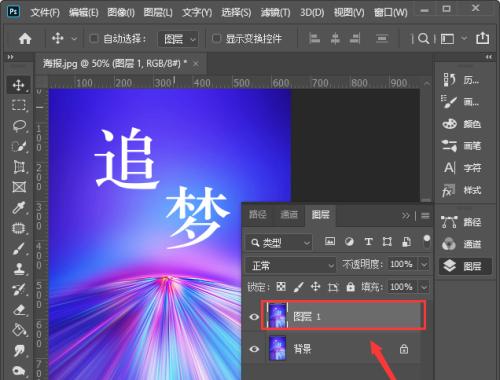This screenshot has height=380, width=500.
Task: Open the Layers panel flyout menu
Action: pyautogui.click(x=425, y=216)
